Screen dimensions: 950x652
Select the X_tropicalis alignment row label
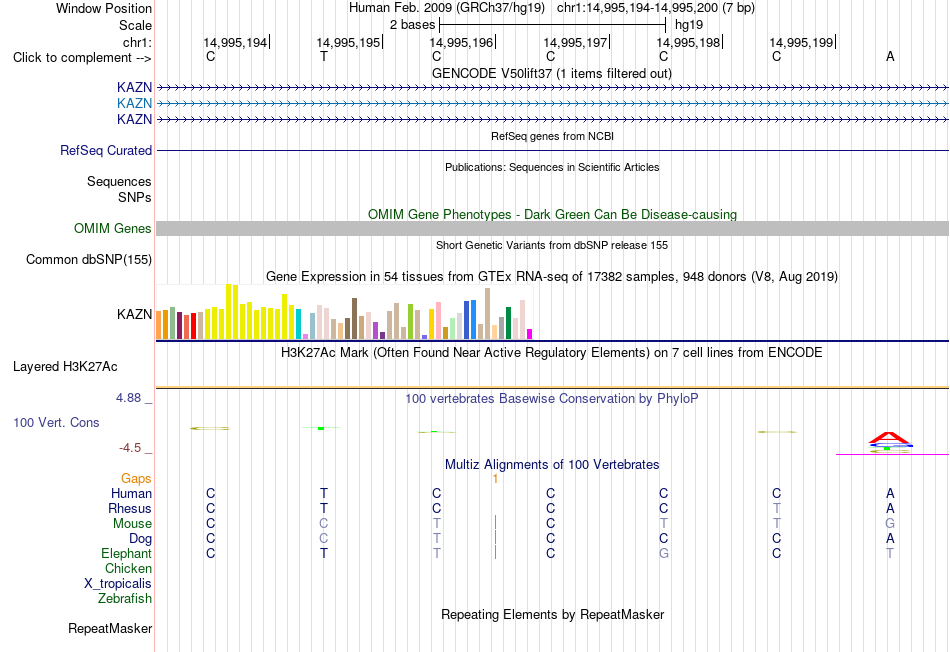[118, 584]
